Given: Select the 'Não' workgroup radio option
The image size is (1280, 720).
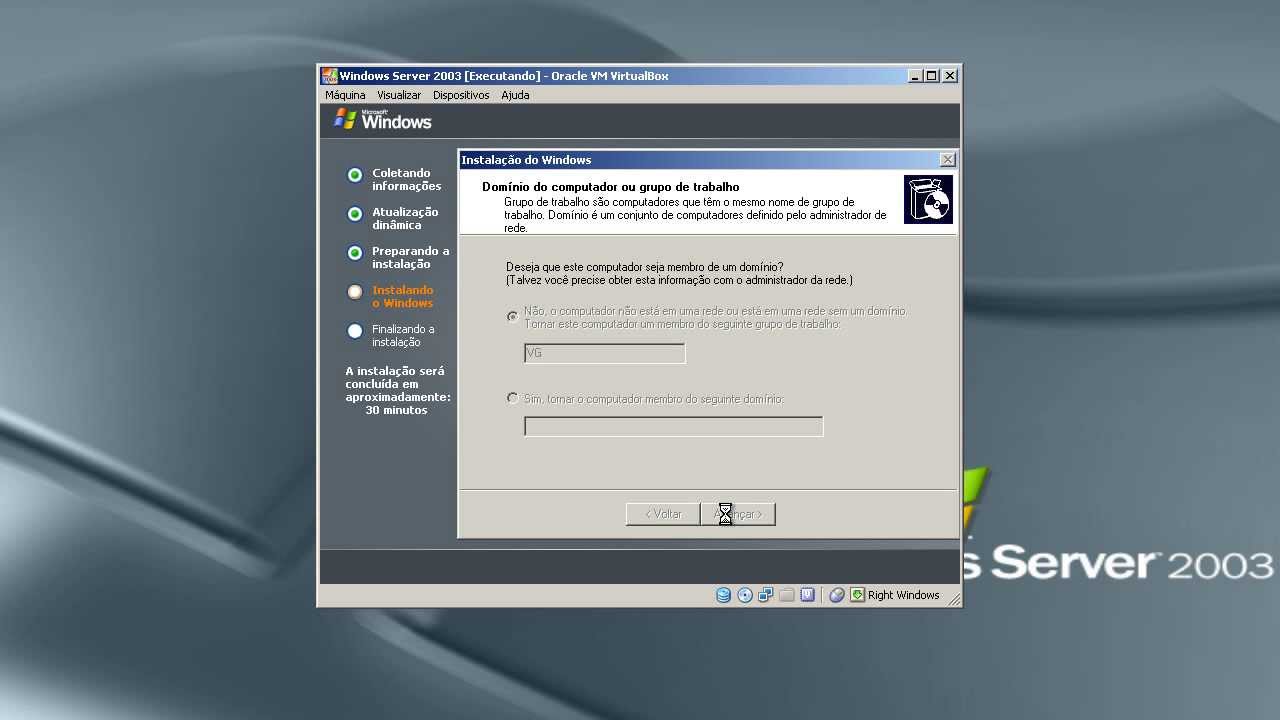Looking at the screenshot, I should (513, 317).
